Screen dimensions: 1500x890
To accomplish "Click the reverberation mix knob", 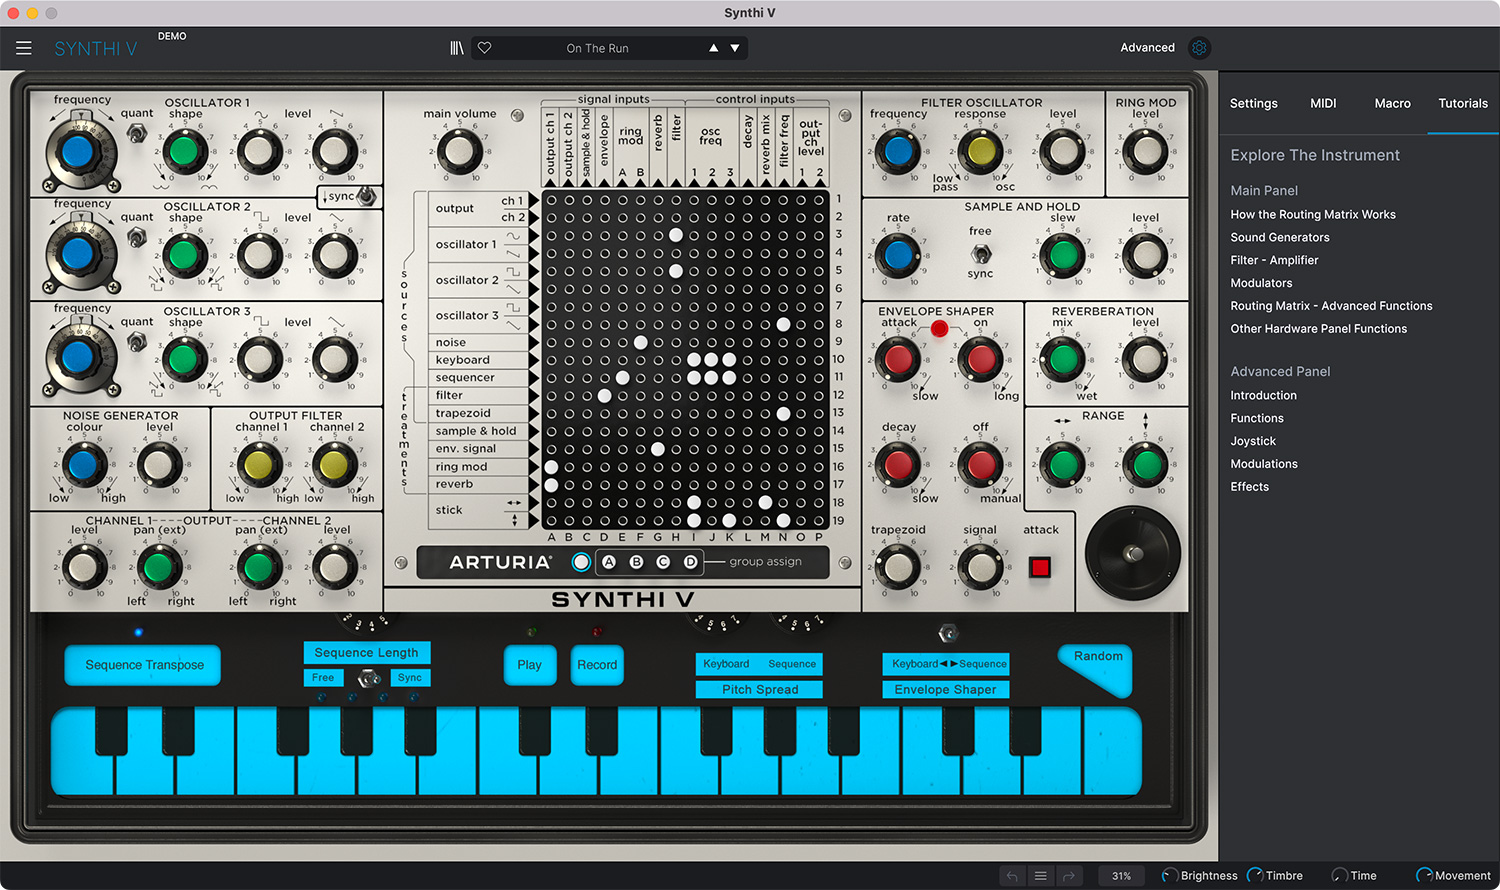I will tap(1063, 358).
